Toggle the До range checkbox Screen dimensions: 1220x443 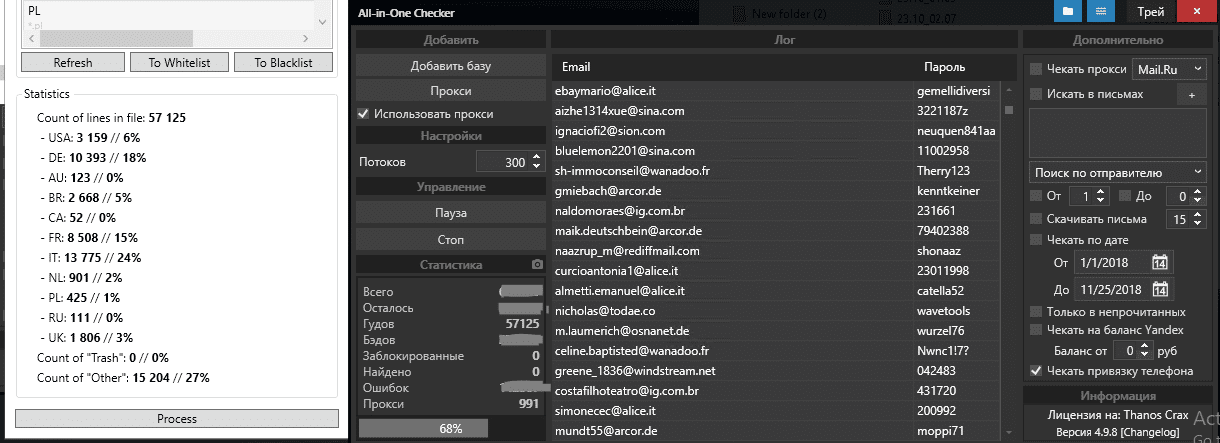(x=1125, y=196)
